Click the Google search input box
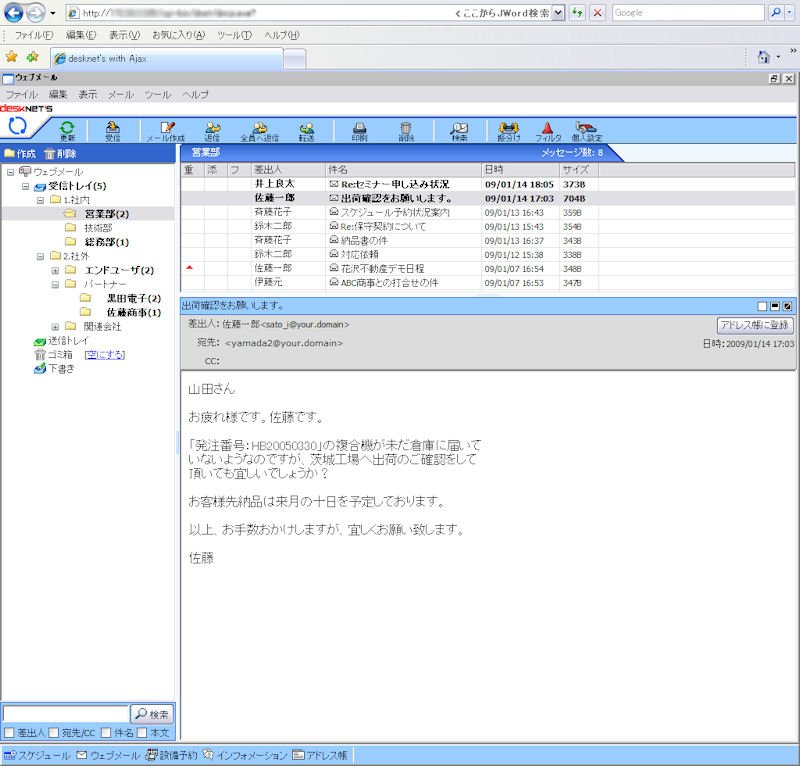 click(688, 13)
